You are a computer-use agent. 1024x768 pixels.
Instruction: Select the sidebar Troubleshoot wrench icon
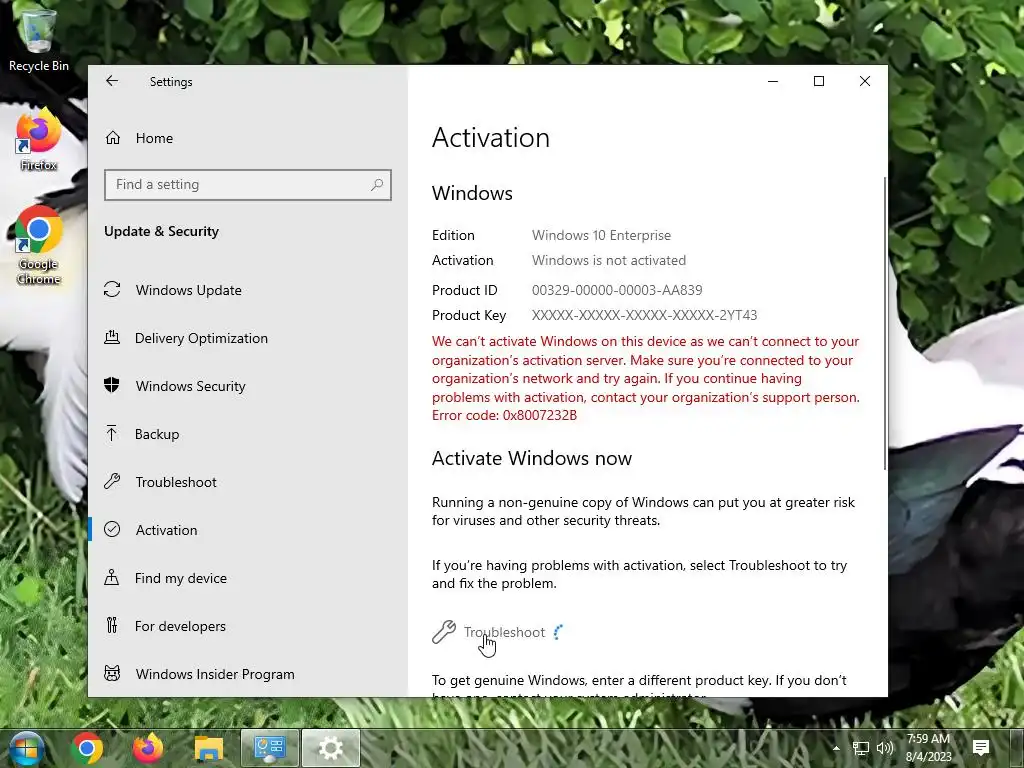click(x=112, y=481)
